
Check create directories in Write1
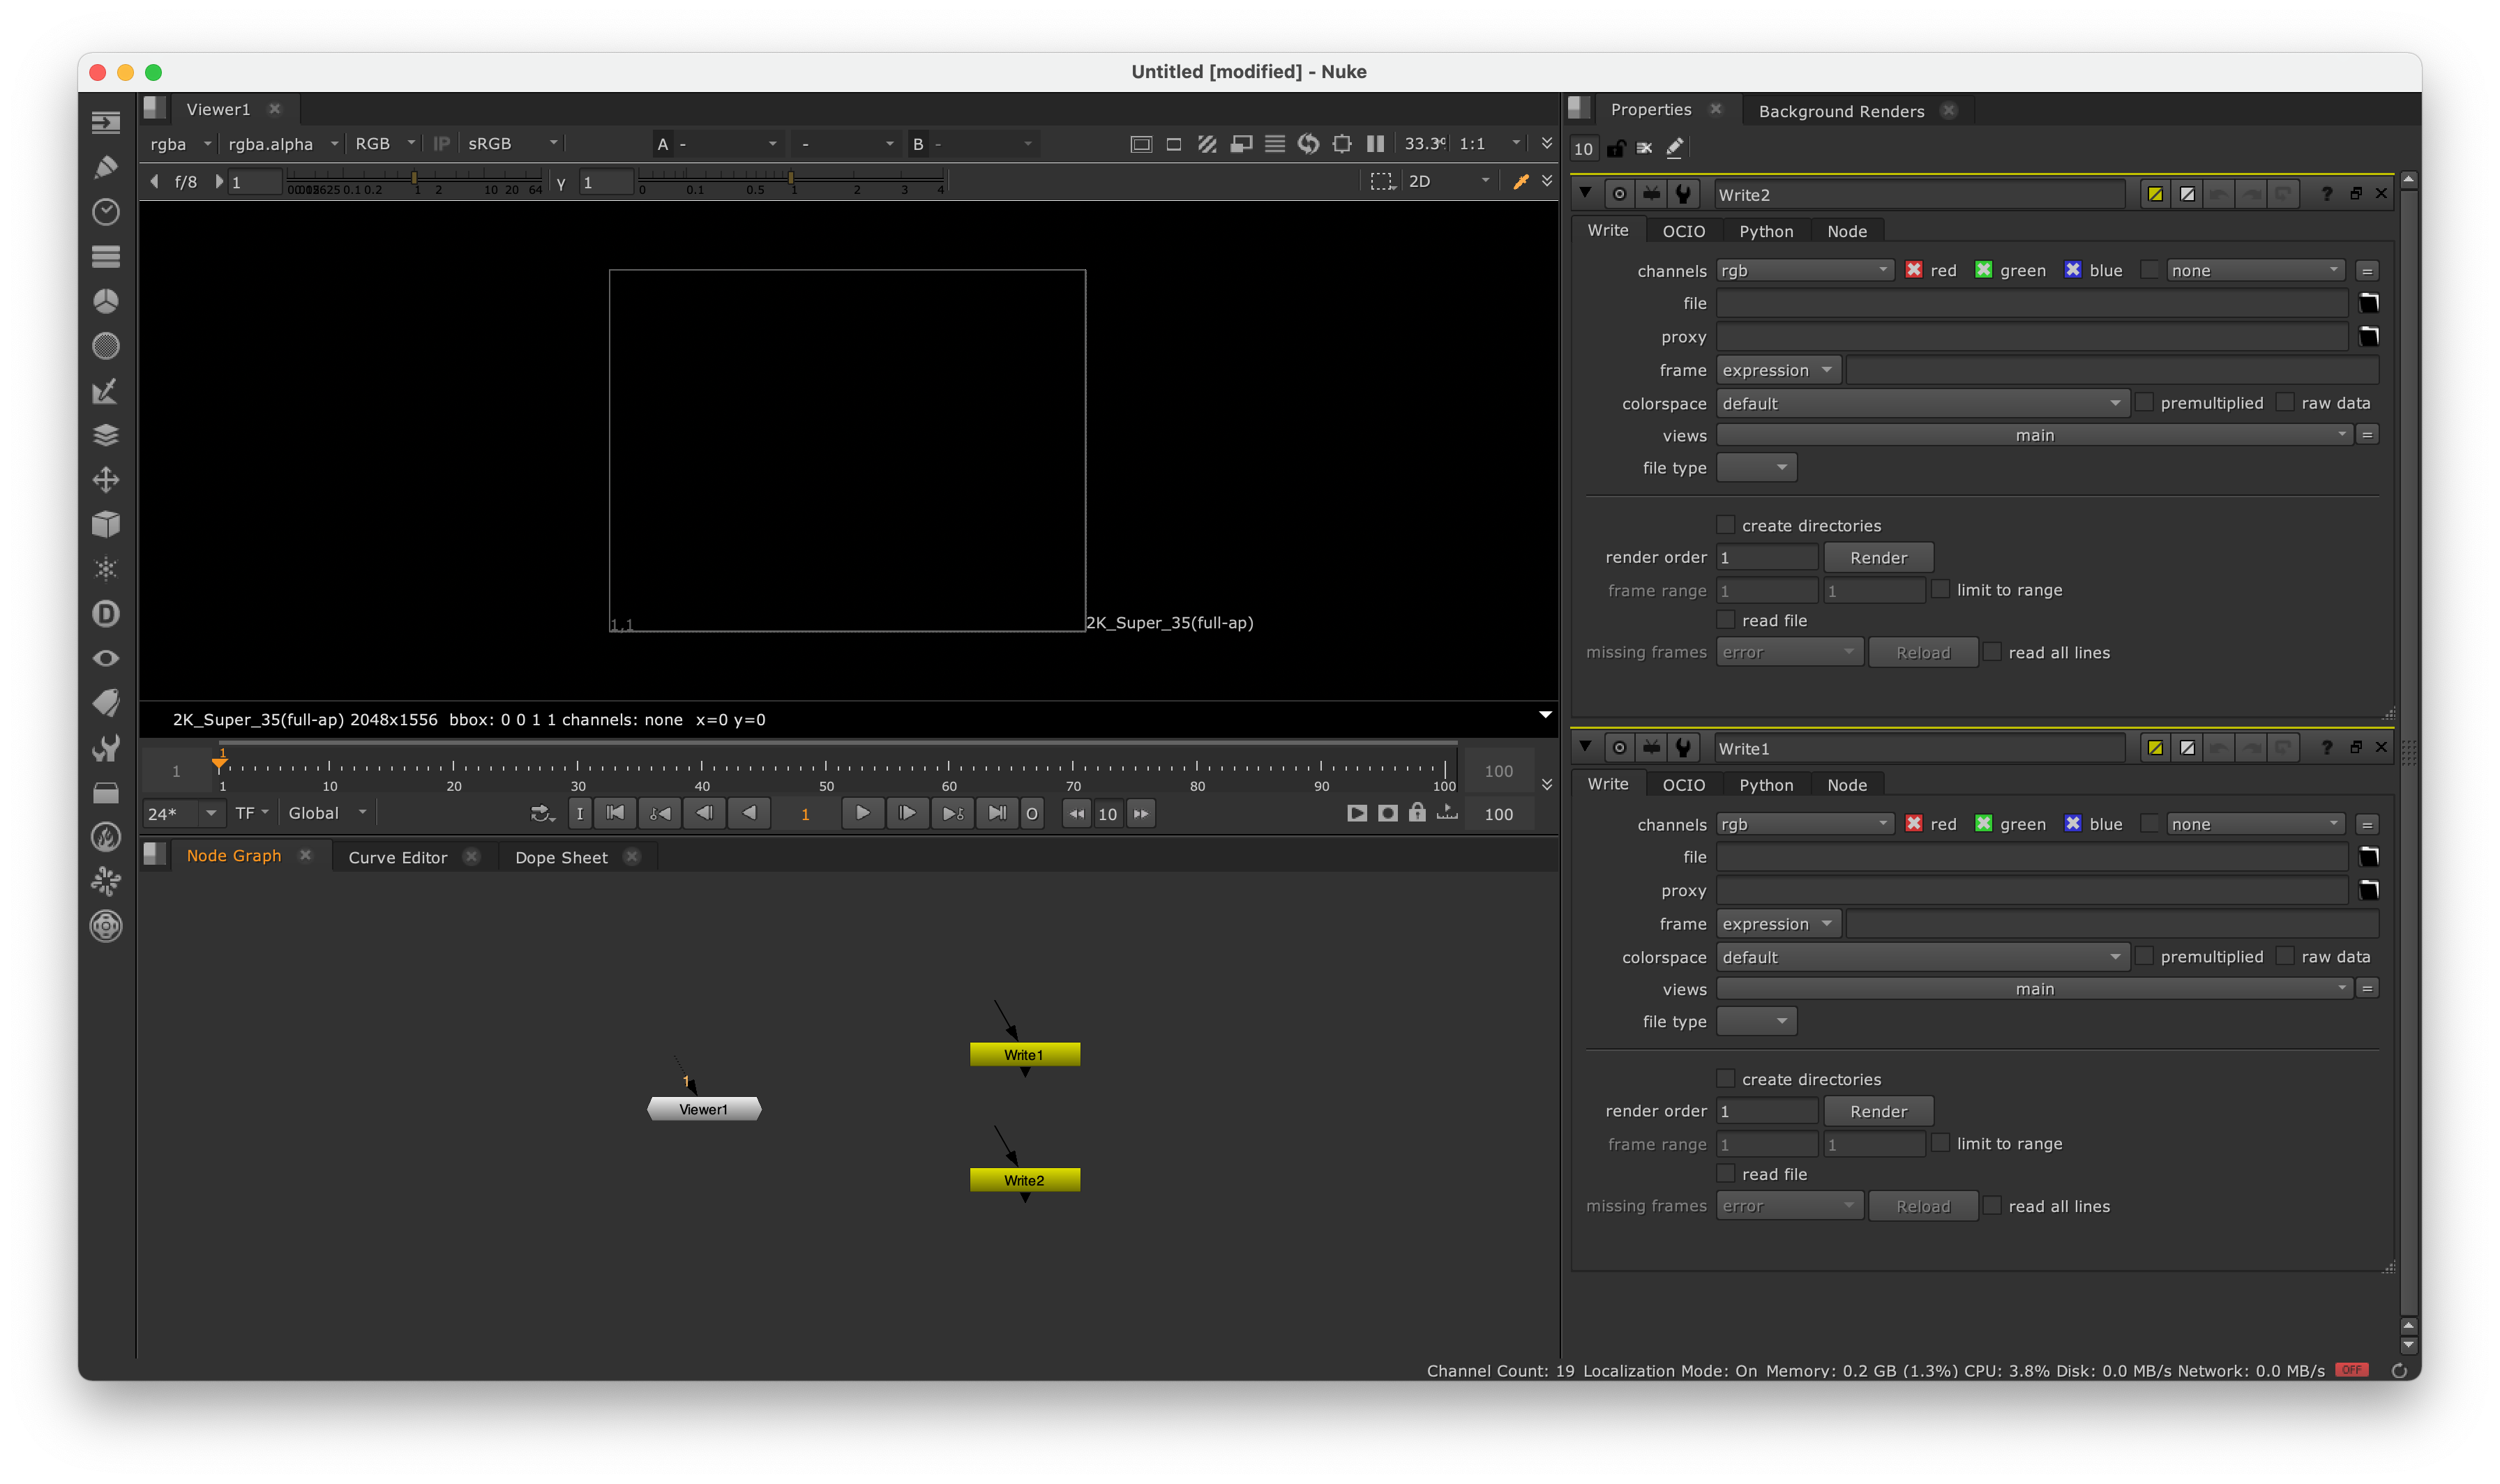pos(1726,1079)
